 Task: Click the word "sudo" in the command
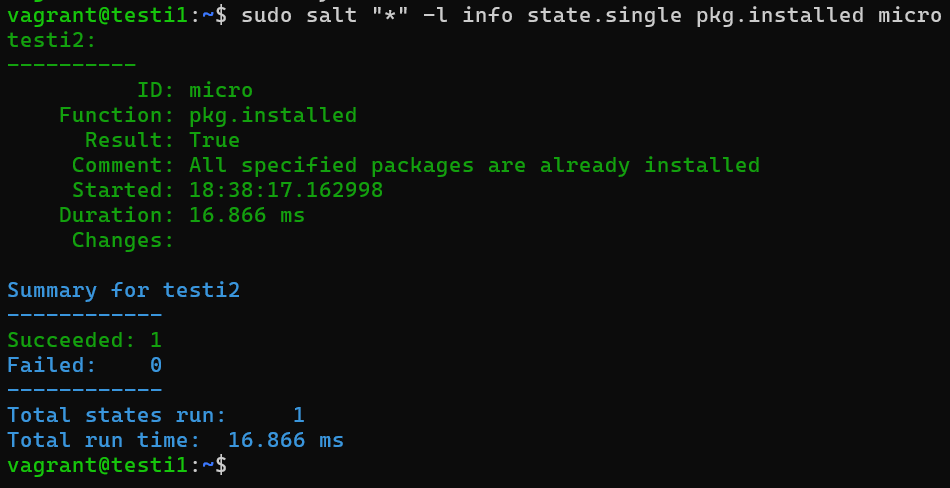coord(267,15)
